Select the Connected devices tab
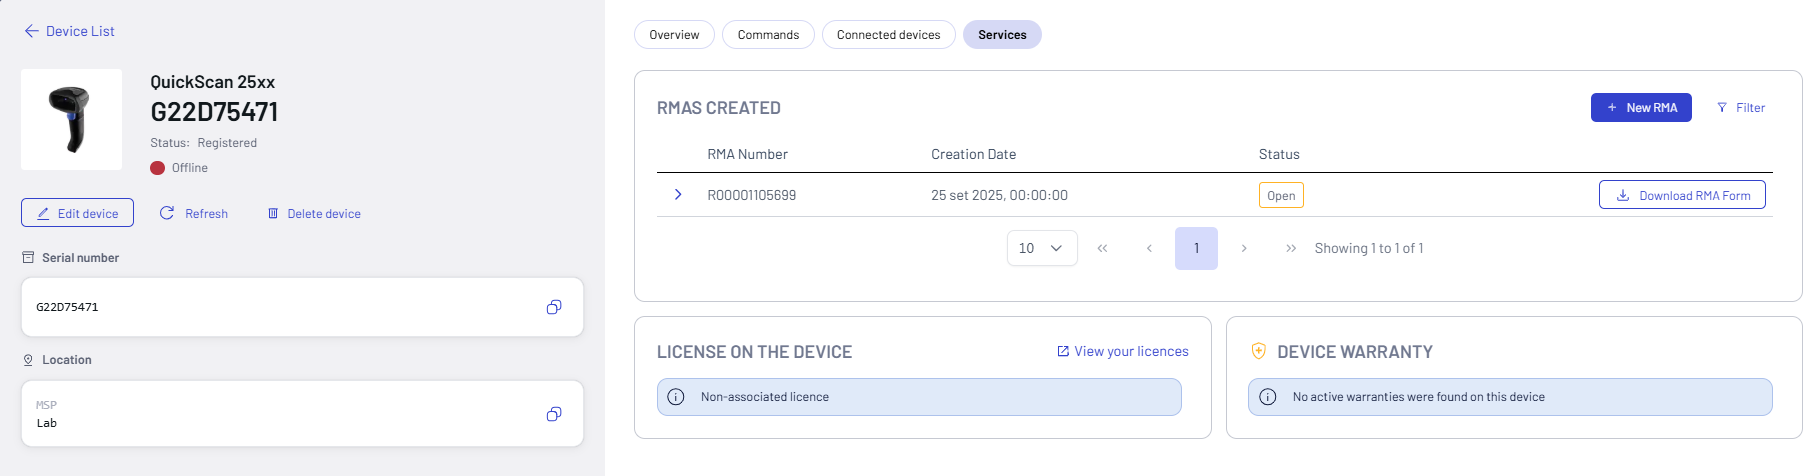The height and width of the screenshot is (476, 1813). pyautogui.click(x=888, y=35)
